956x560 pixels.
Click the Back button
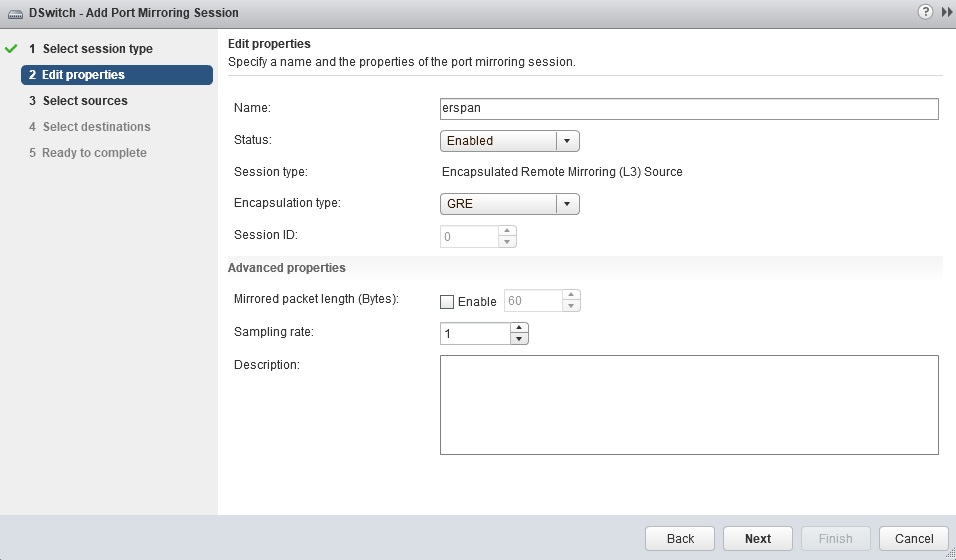tap(680, 538)
